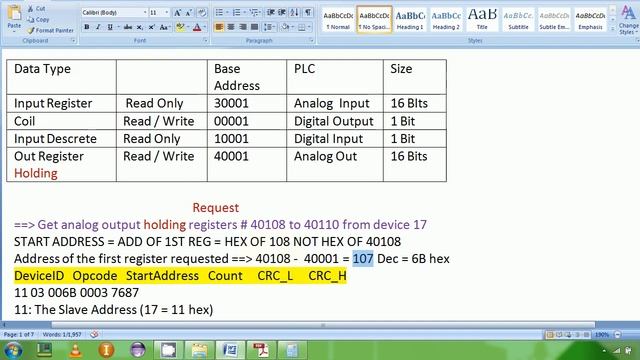Image resolution: width=640 pixels, height=360 pixels.
Task: Toggle subscript formatting
Action: click(x=140, y=27)
